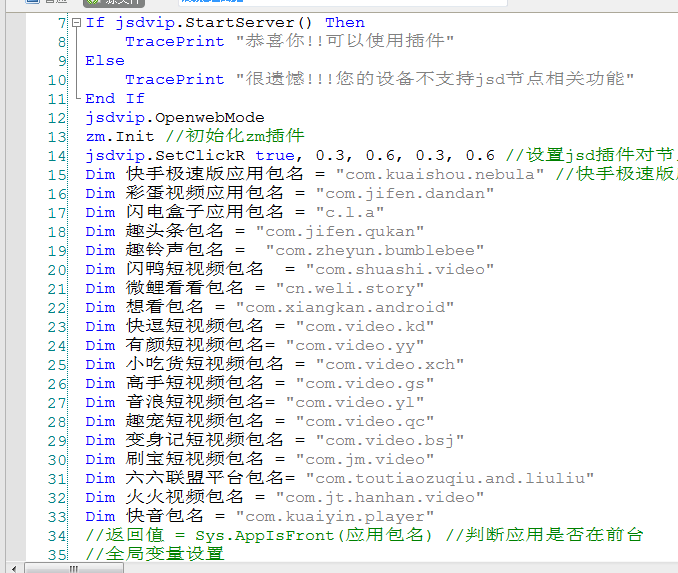Screen dimensions: 678x573
Task: Click the string "恭喜你!!可以使用插件"
Action: point(345,41)
